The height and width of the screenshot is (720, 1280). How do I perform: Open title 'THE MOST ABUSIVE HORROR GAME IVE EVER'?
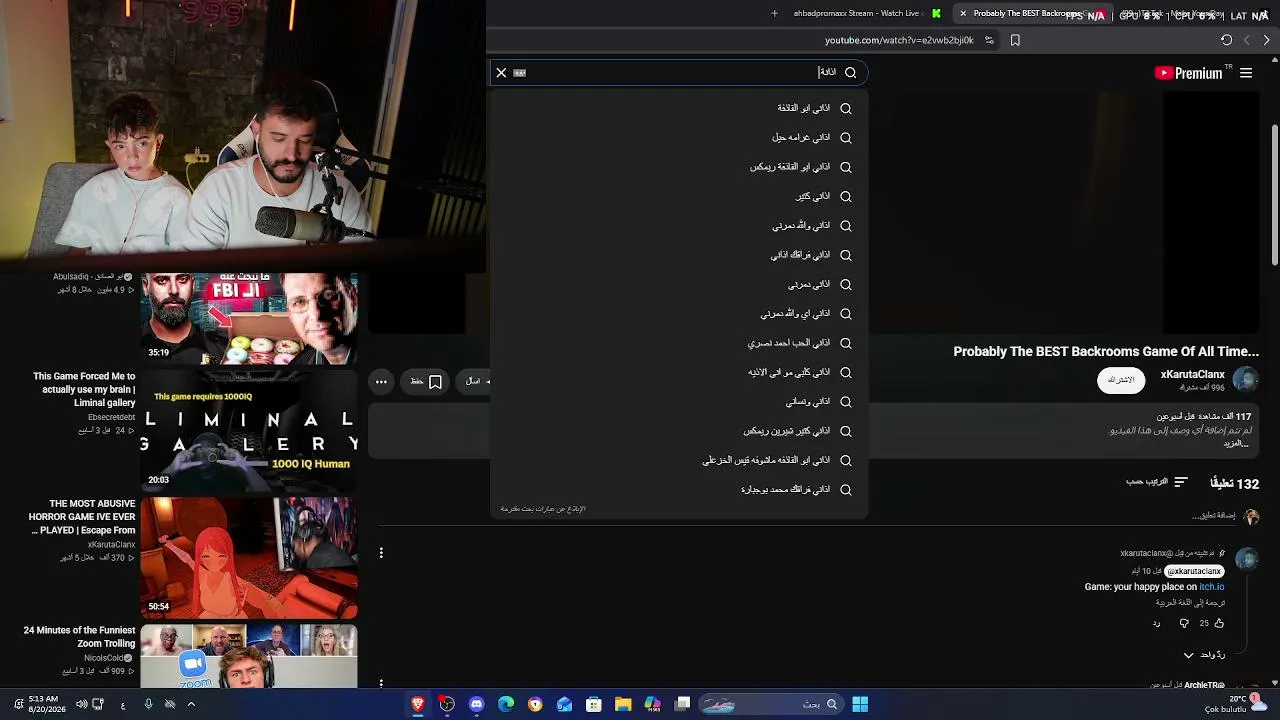82,517
